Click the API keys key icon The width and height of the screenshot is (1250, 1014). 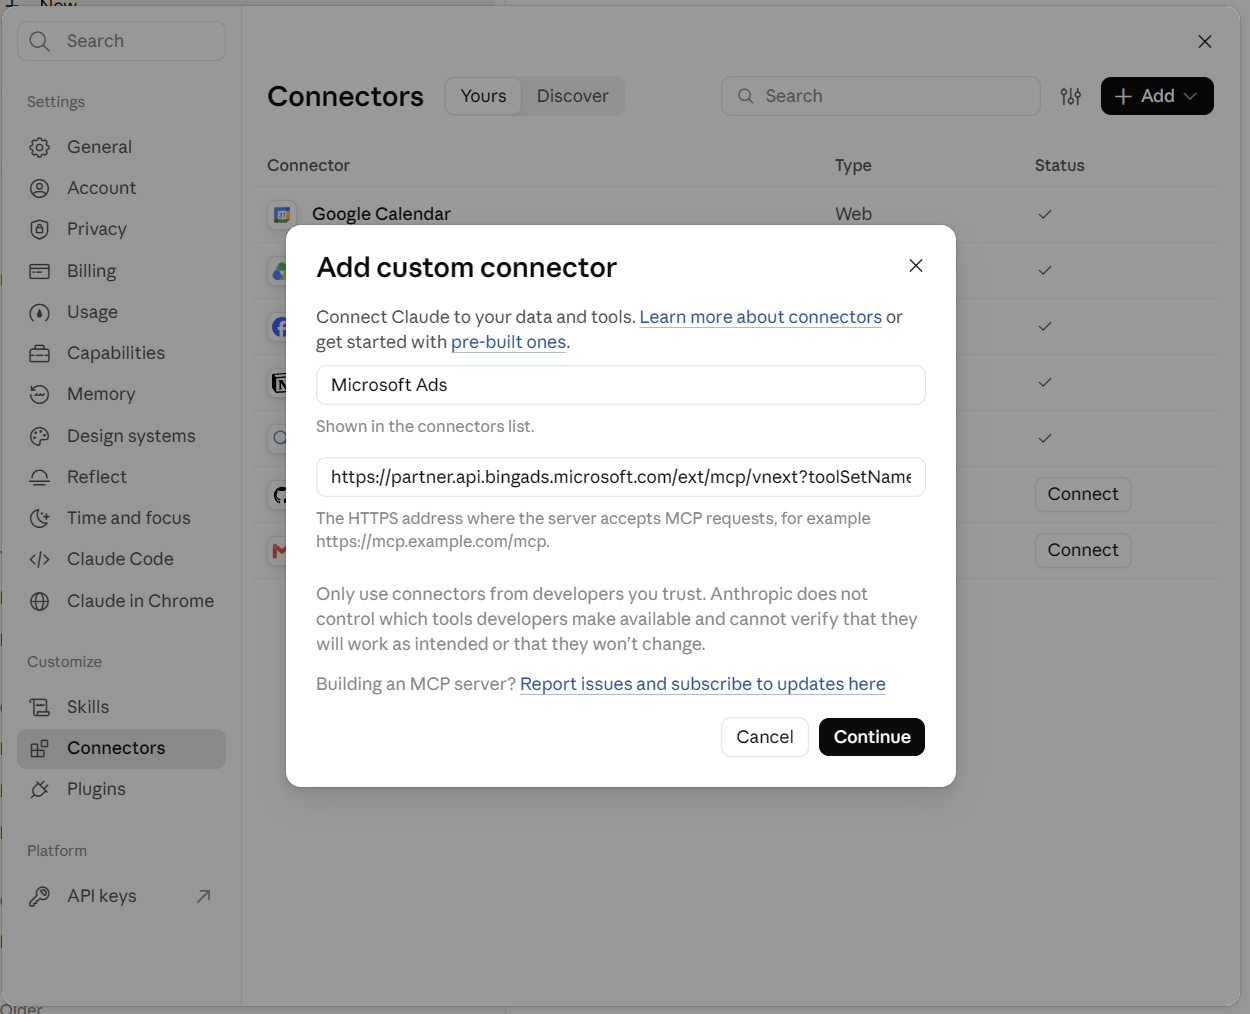pyautogui.click(x=39, y=896)
